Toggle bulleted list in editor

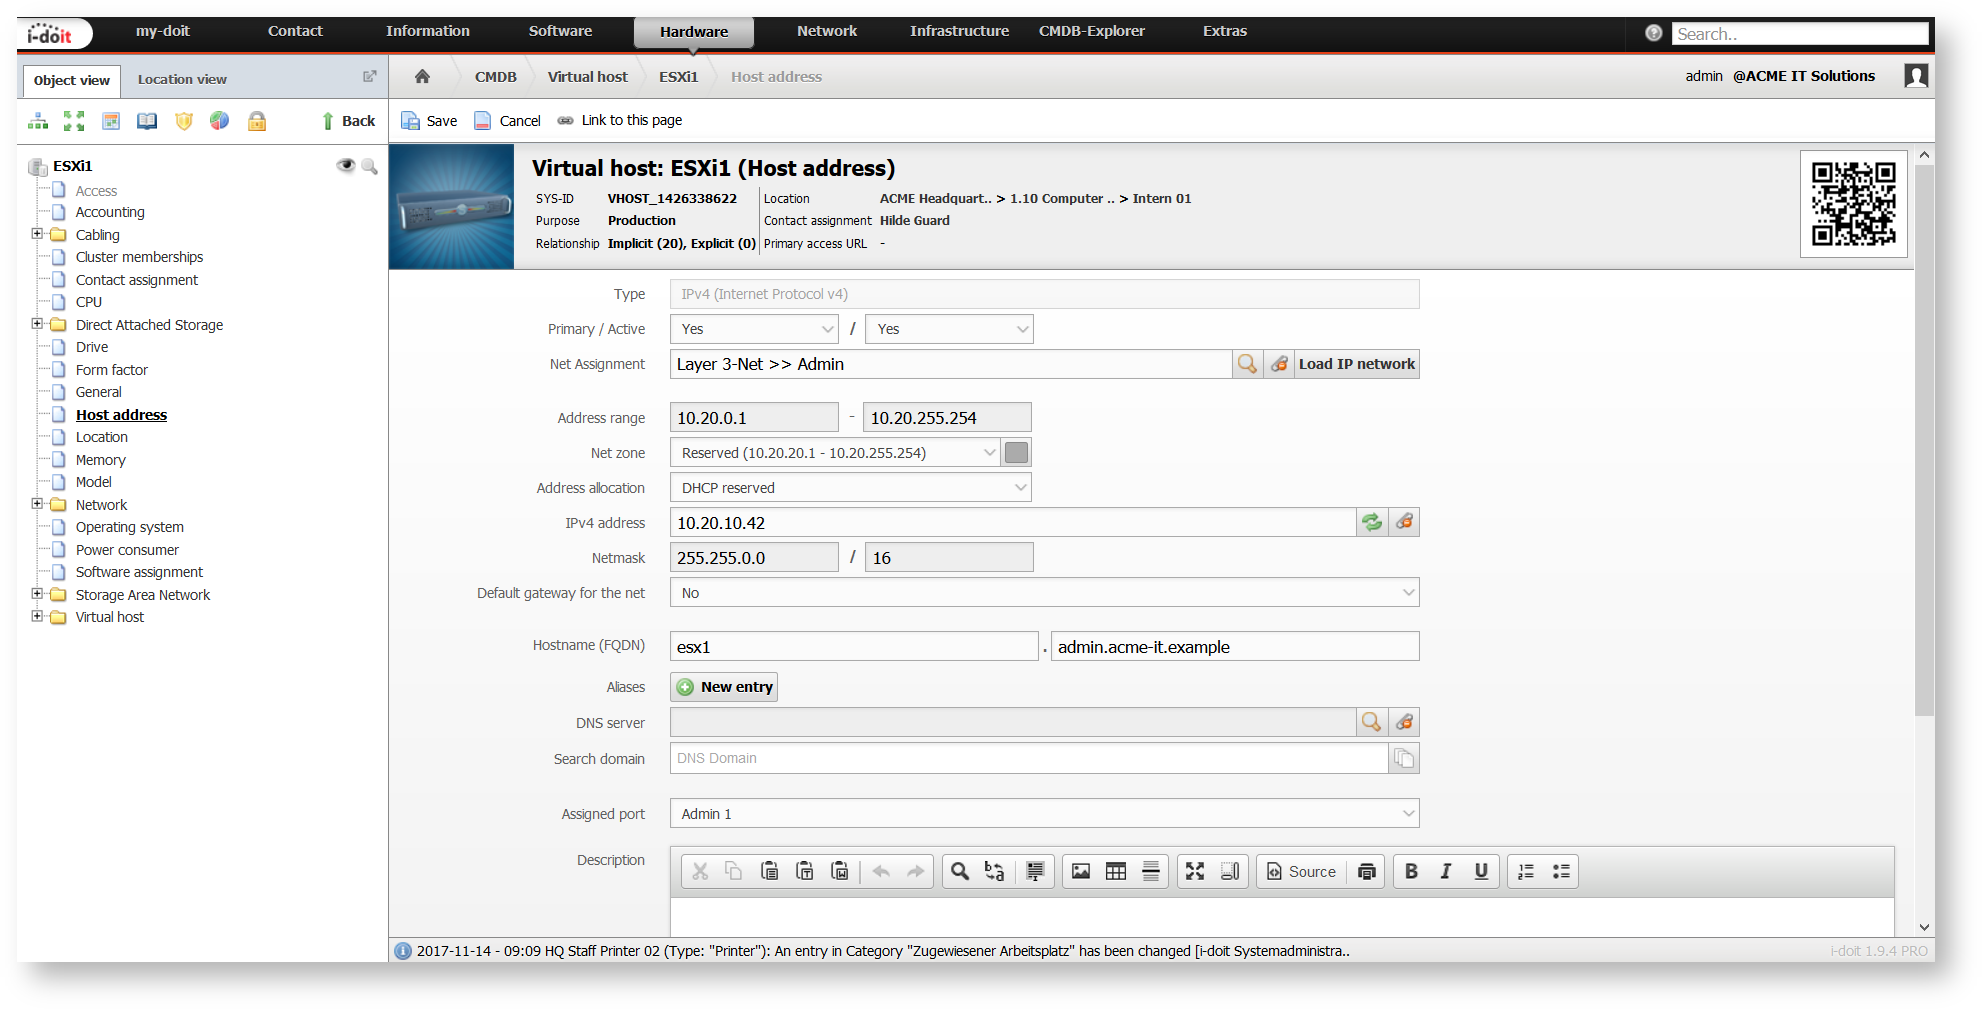[1561, 871]
